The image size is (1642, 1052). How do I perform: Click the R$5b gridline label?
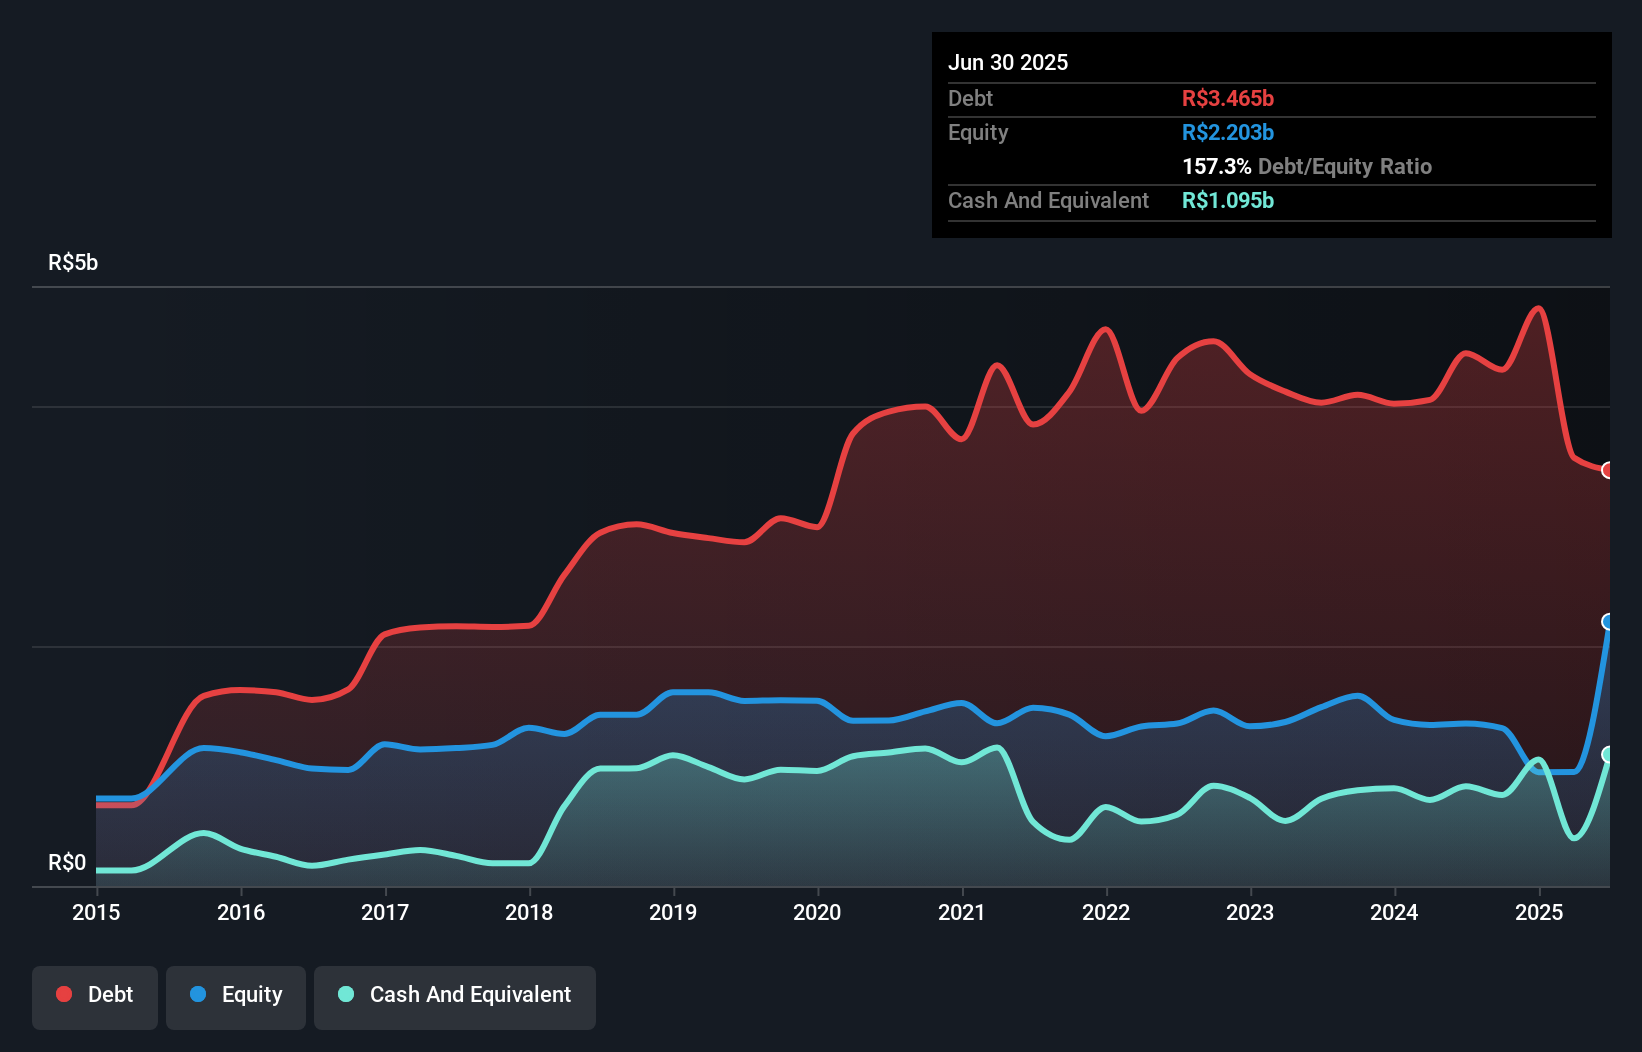(x=72, y=262)
